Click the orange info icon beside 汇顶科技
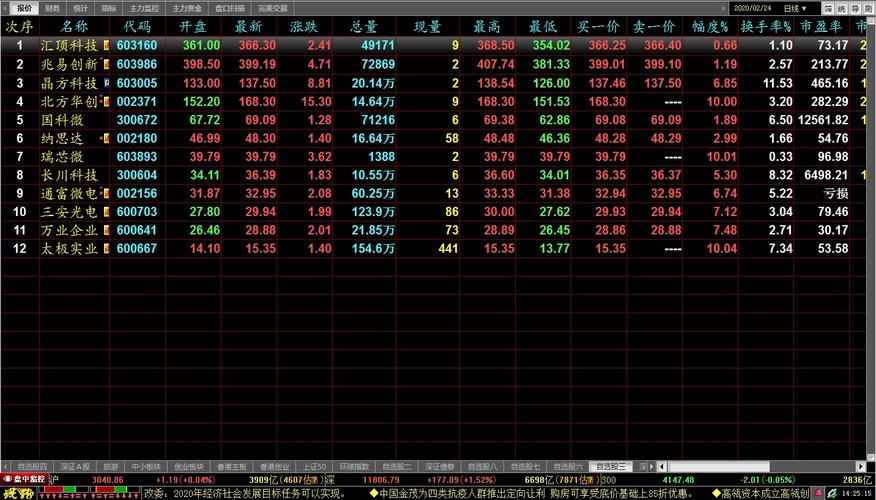The height and width of the screenshot is (500, 876). click(106, 45)
